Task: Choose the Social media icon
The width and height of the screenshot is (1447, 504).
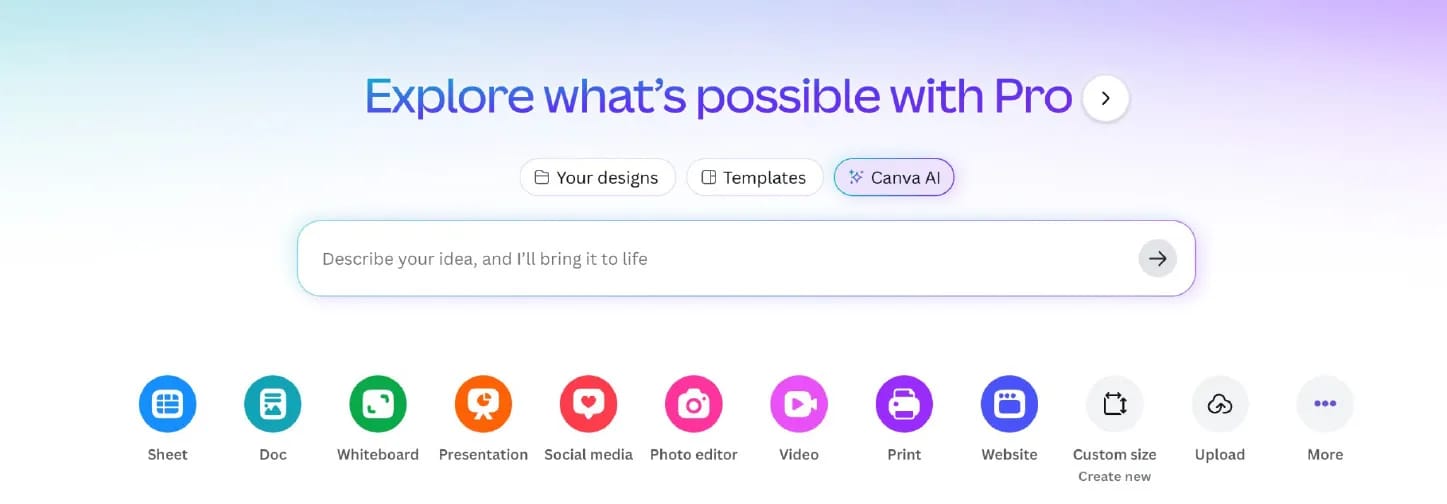Action: tap(588, 404)
